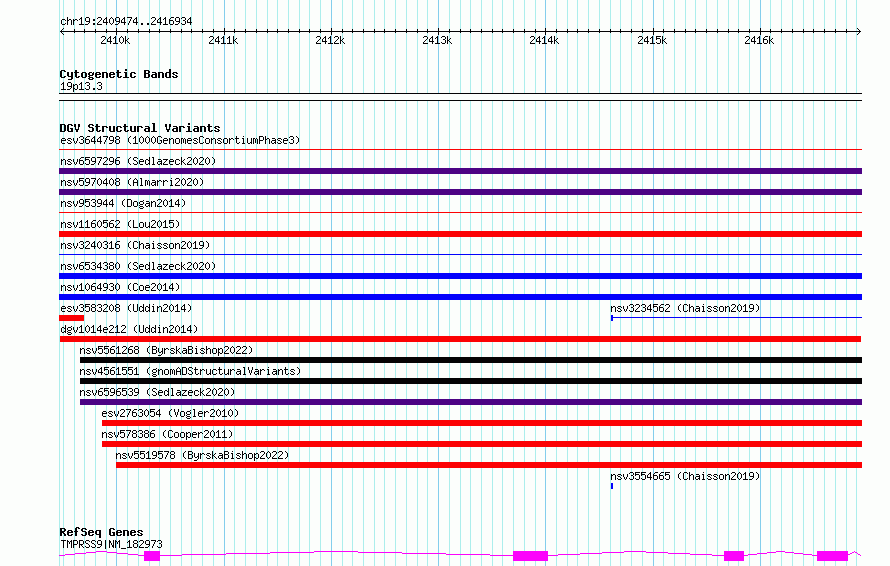Open the nsv6597296 (Sedlazeck2020) variant label
Viewport: 890px width, 566px height.
138,161
